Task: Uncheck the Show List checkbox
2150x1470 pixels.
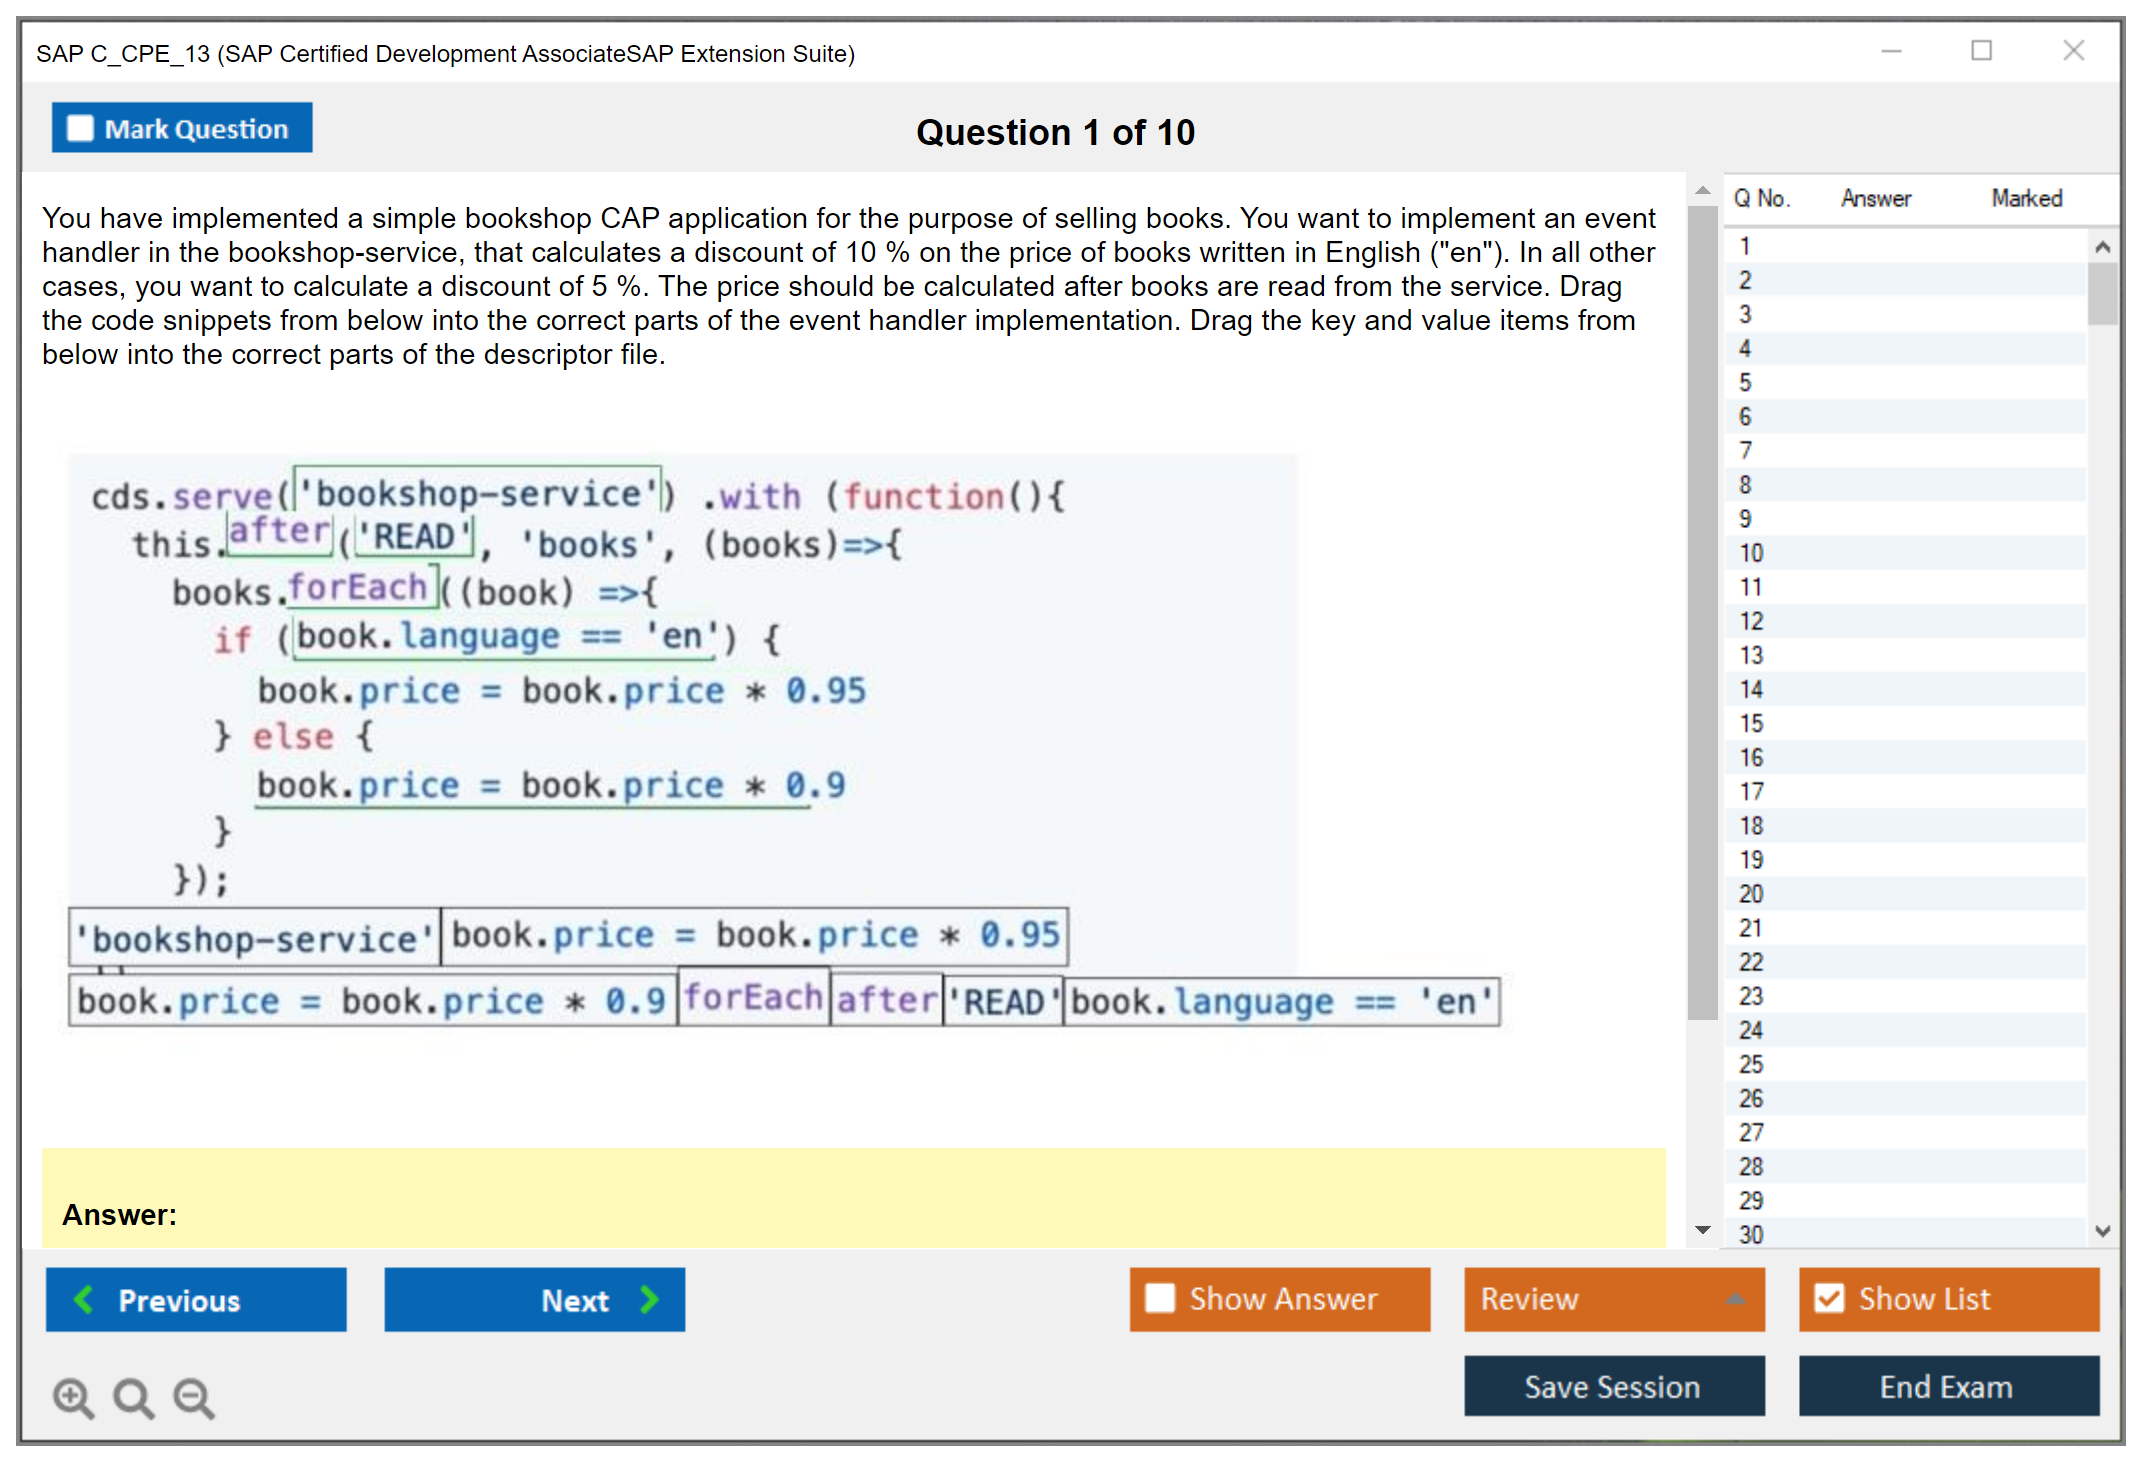Action: 1829,1298
